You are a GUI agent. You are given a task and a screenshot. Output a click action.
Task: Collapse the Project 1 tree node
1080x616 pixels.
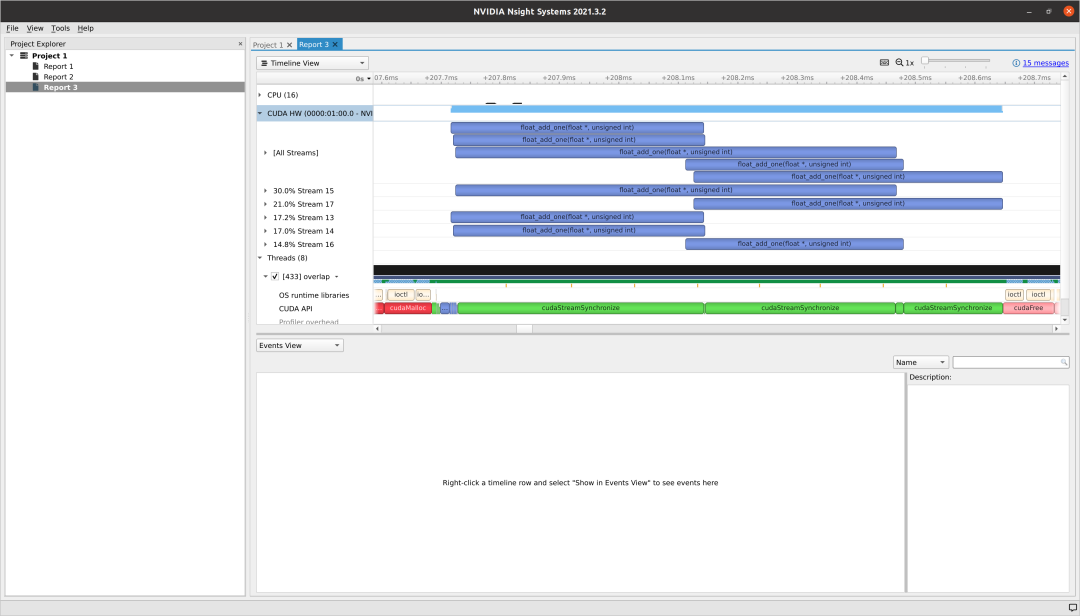pyautogui.click(x=12, y=56)
